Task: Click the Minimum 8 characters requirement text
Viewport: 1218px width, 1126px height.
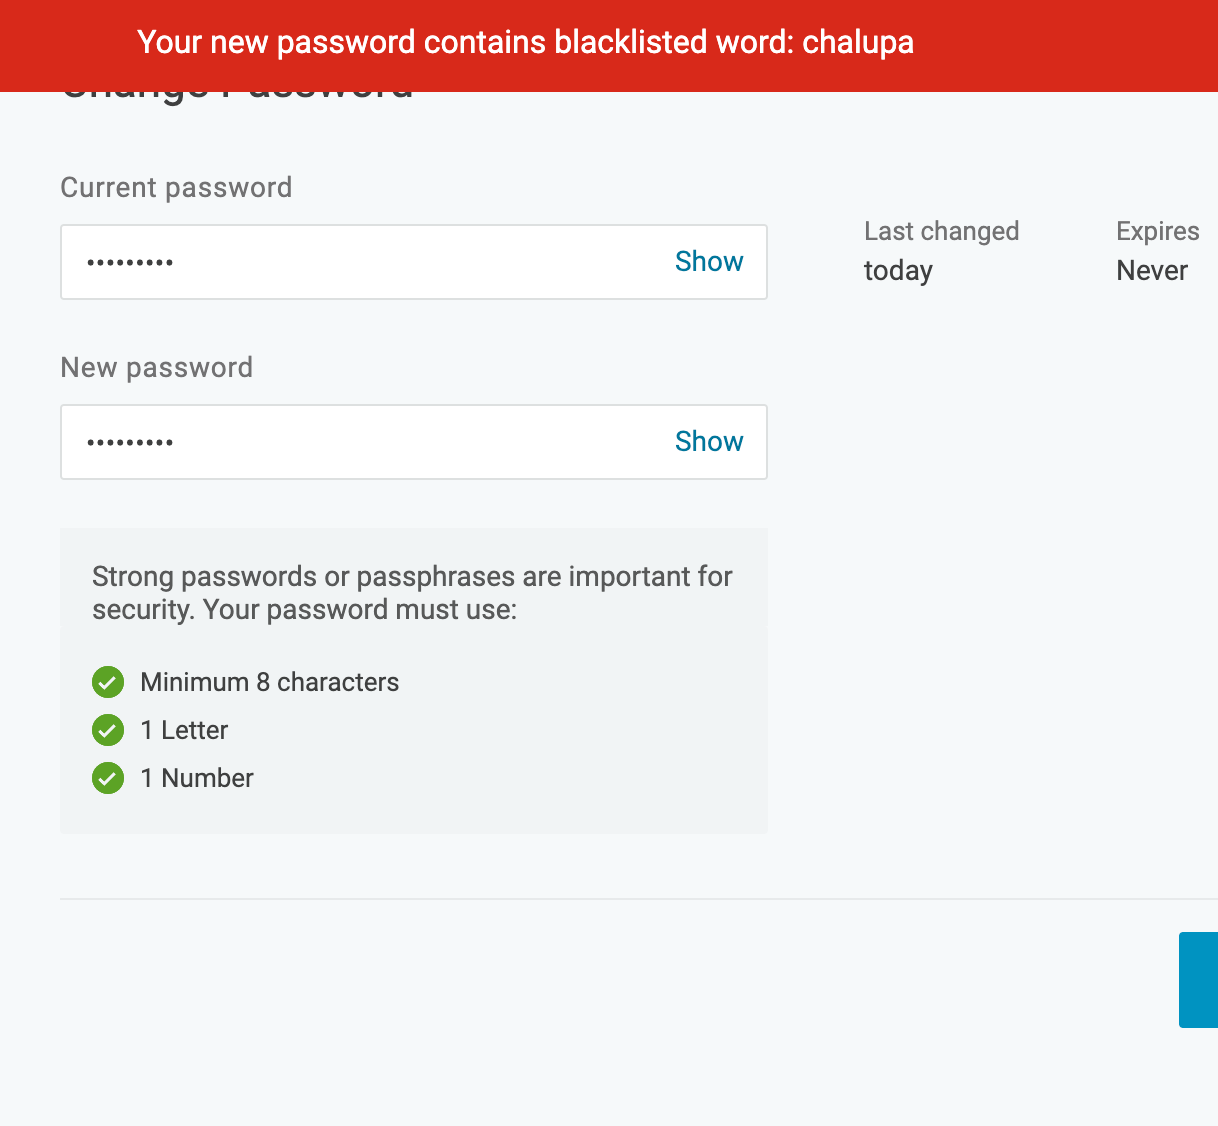Action: [x=270, y=682]
